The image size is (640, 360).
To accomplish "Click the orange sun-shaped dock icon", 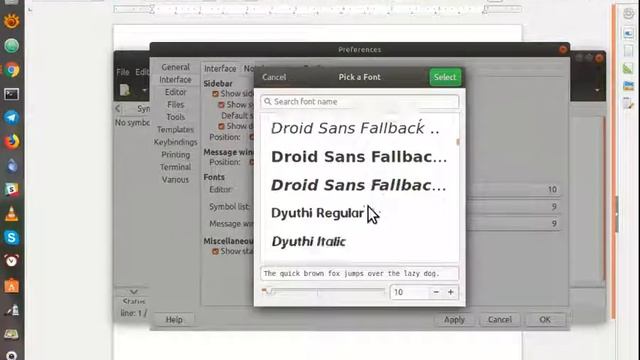I will (x=11, y=21).
